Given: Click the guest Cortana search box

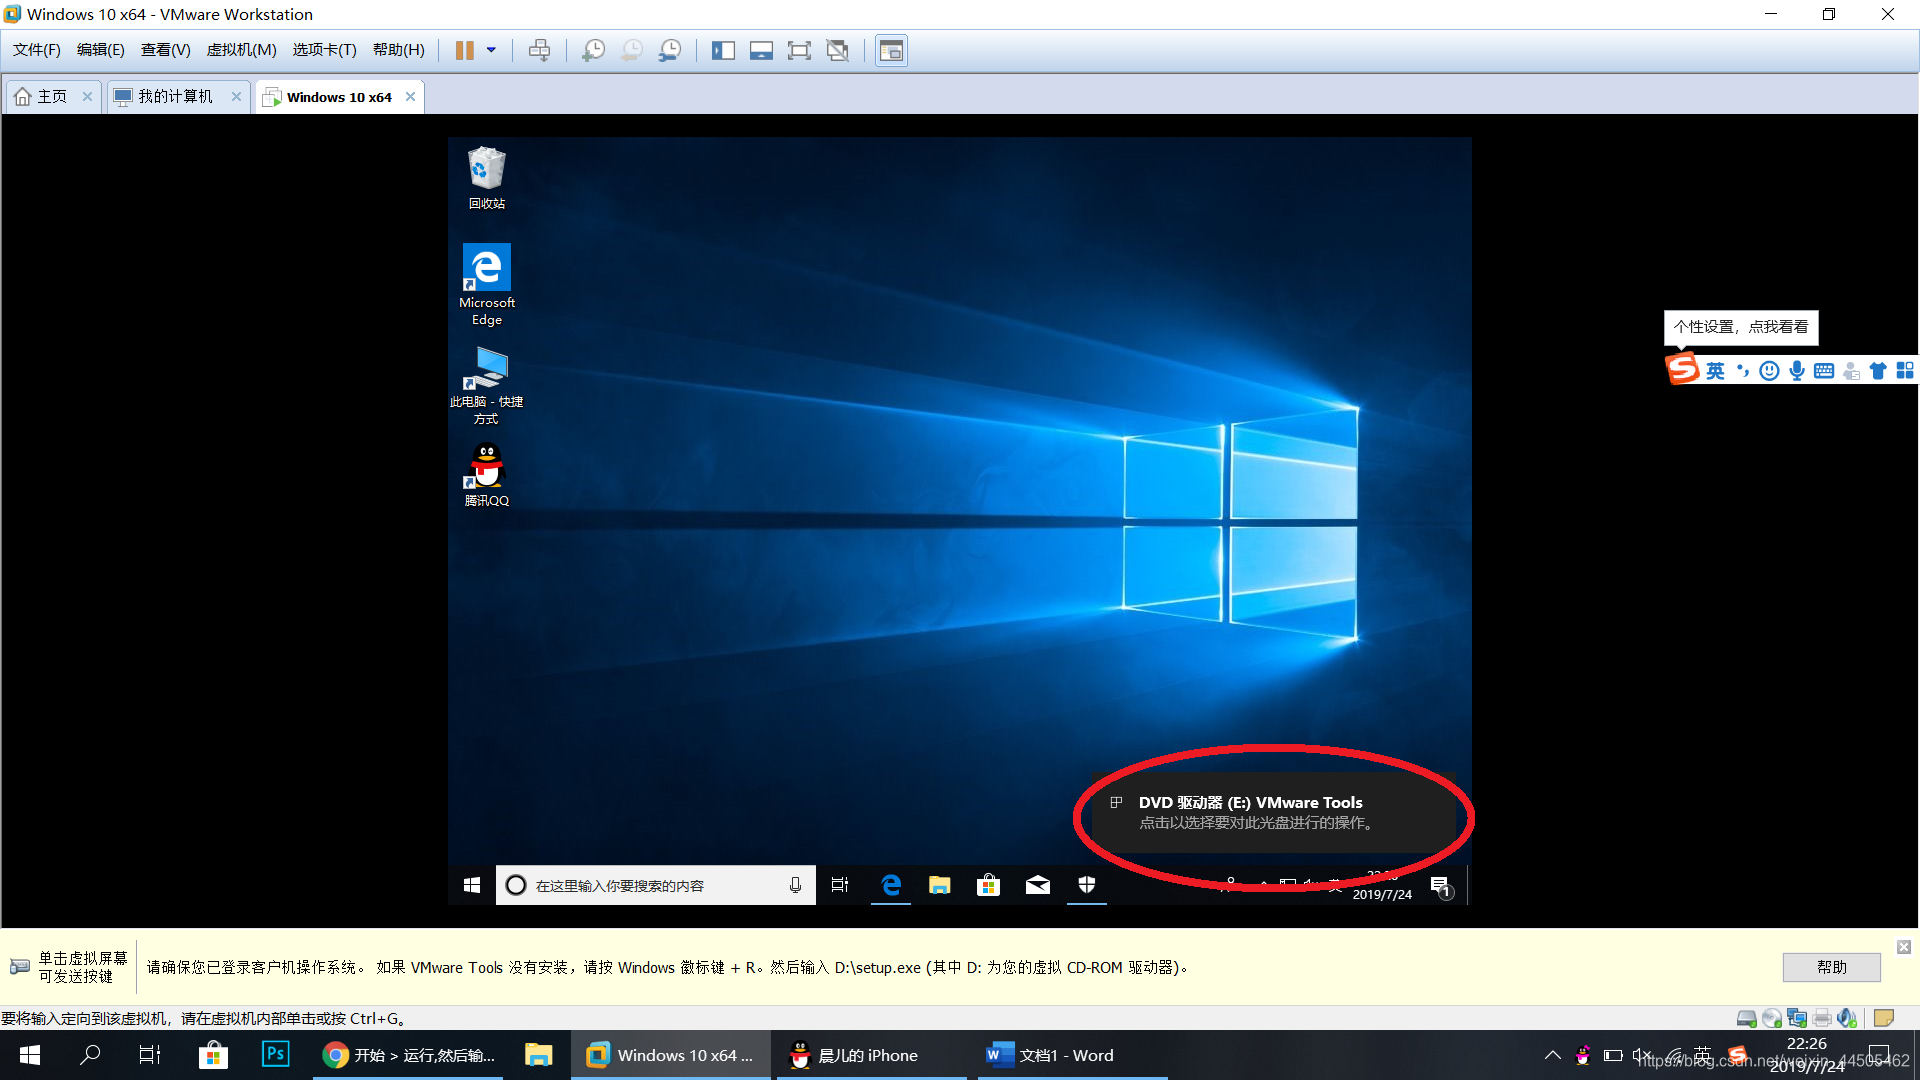Looking at the screenshot, I should [x=656, y=885].
